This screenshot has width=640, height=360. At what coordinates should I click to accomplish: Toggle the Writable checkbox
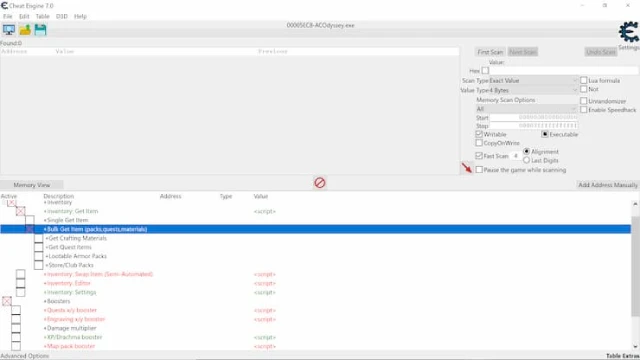click(479, 134)
